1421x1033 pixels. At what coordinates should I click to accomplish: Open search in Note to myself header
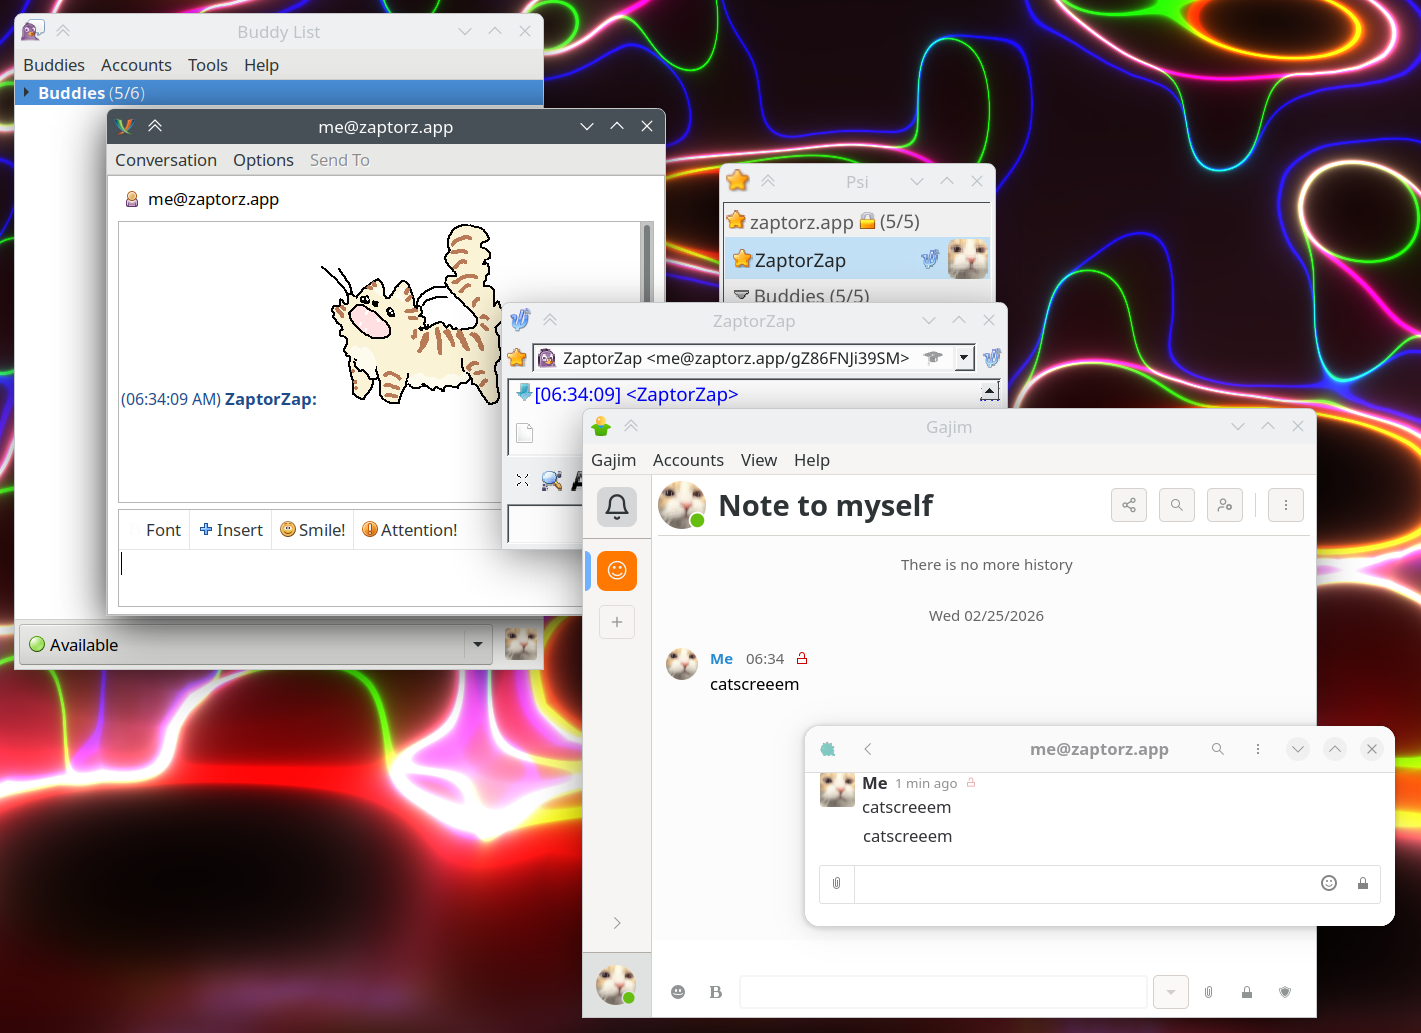pos(1176,505)
